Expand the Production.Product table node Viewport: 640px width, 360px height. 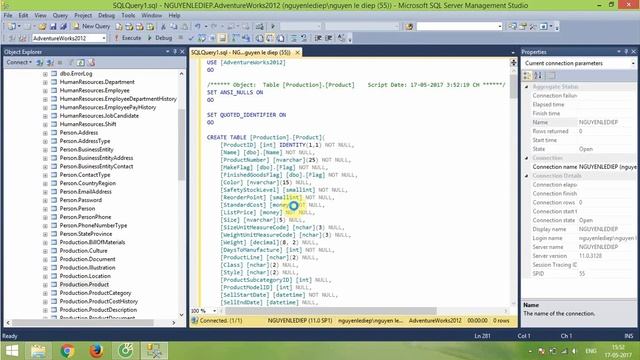[x=45, y=284]
